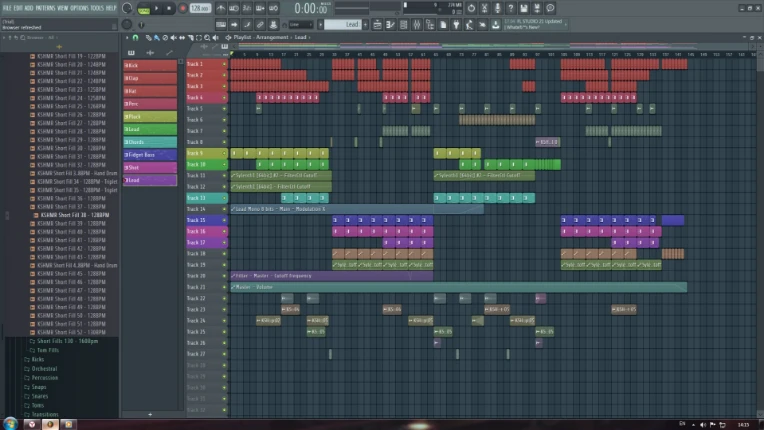
Task: Click the plugin picker plug icon
Action: [456, 24]
